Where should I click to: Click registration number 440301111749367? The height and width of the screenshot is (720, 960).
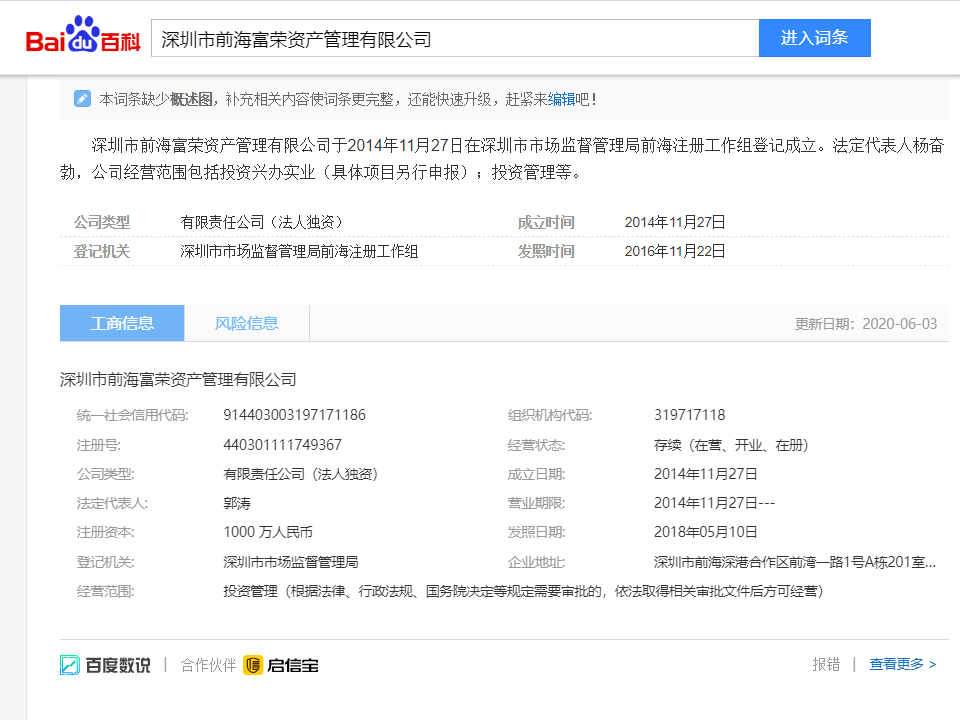[x=282, y=445]
